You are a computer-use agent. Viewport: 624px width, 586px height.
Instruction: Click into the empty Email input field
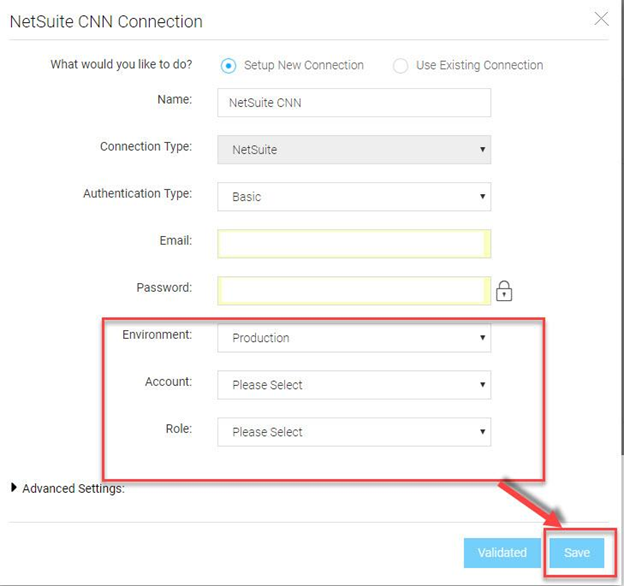click(354, 243)
